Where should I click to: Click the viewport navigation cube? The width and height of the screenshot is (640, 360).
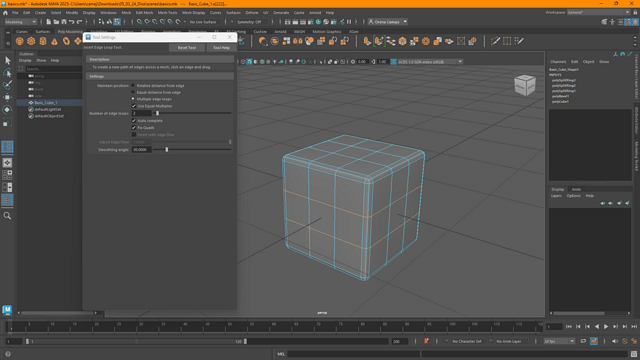click(524, 85)
